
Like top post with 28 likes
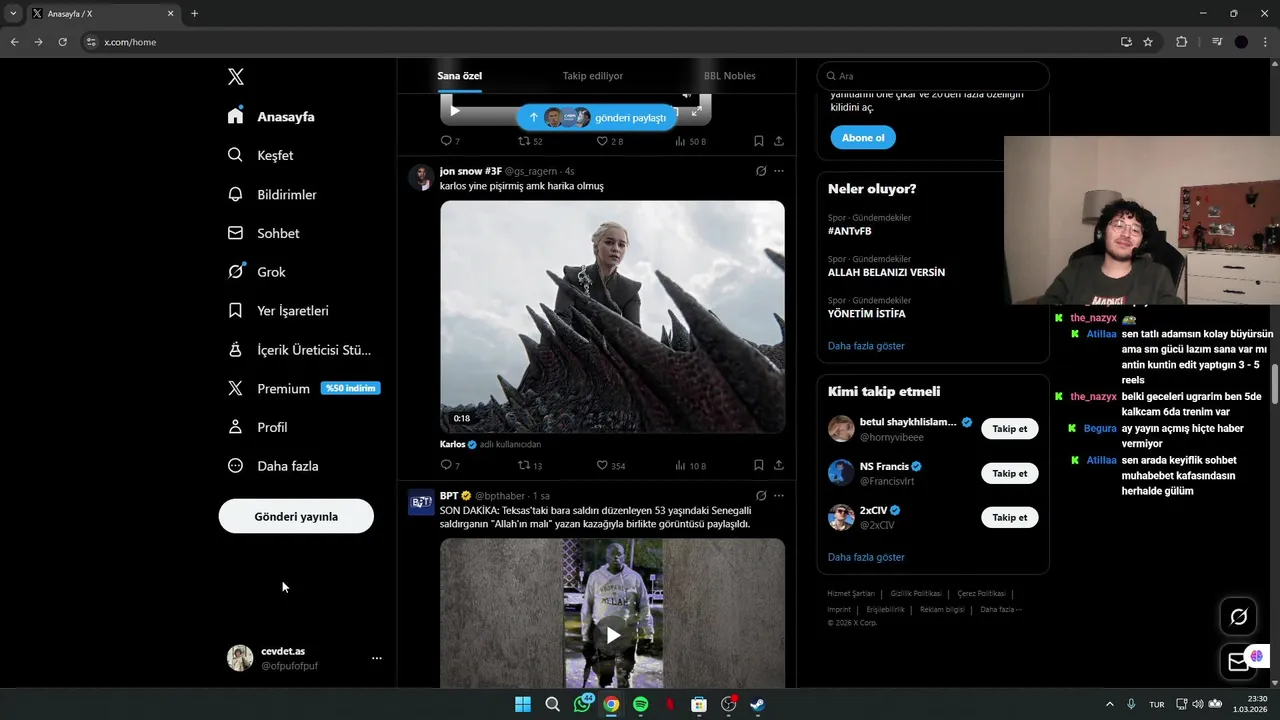[x=610, y=141]
